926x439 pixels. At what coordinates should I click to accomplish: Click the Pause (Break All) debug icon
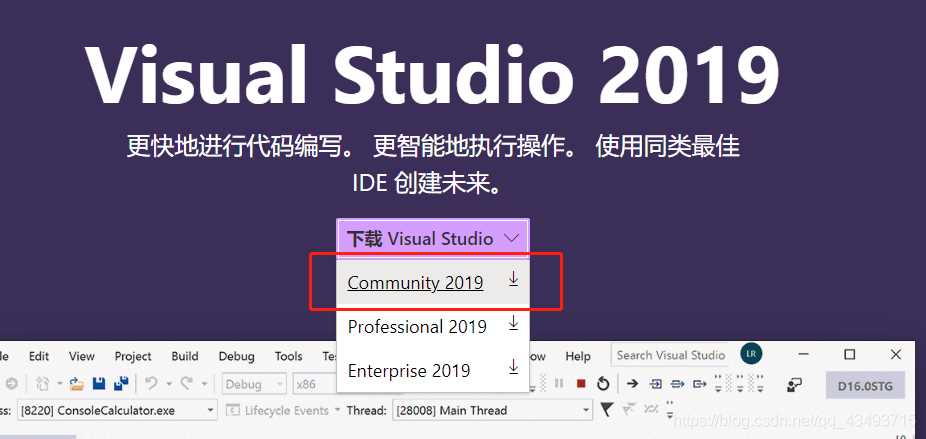tap(559, 384)
